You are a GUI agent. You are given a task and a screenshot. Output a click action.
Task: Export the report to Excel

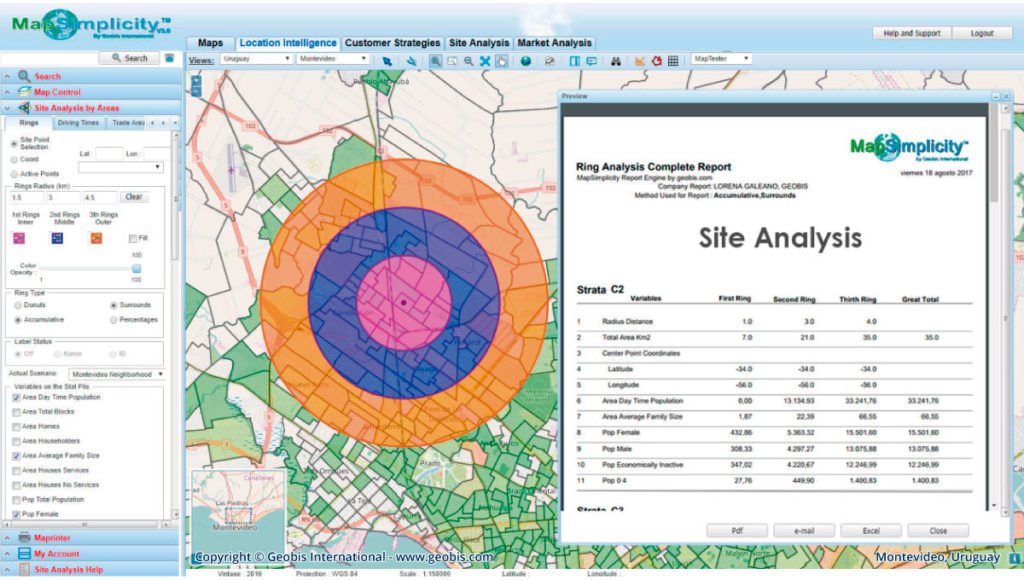(871, 531)
